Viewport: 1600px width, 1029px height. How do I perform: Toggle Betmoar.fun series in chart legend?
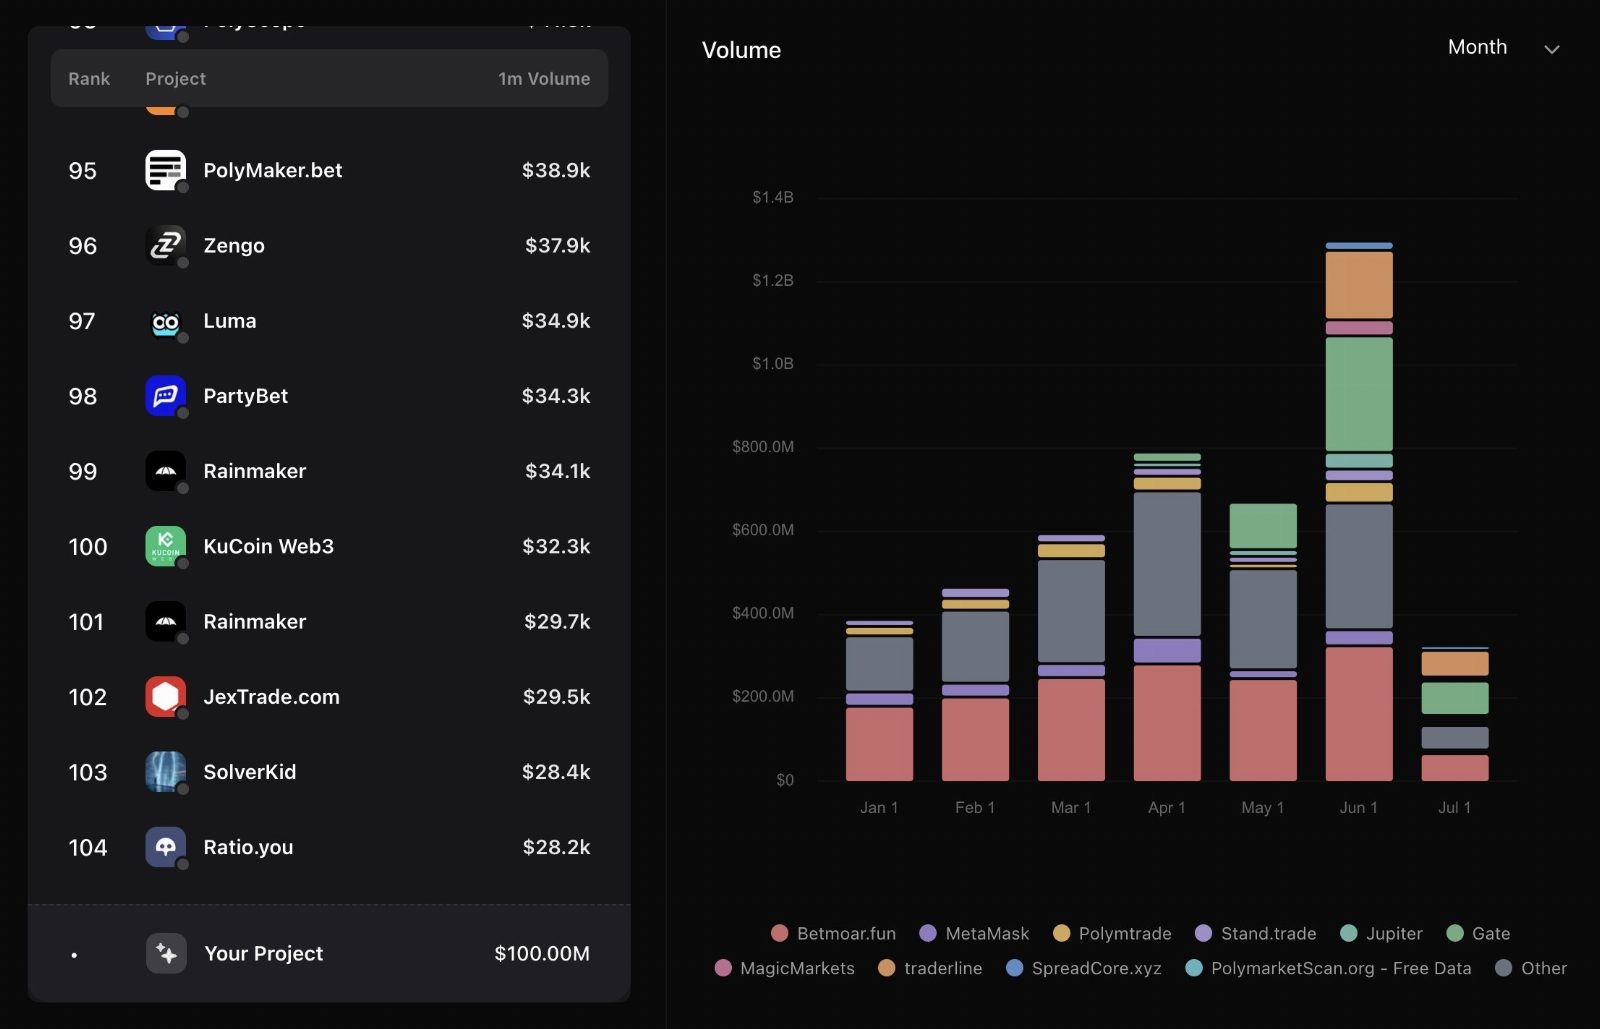833,933
